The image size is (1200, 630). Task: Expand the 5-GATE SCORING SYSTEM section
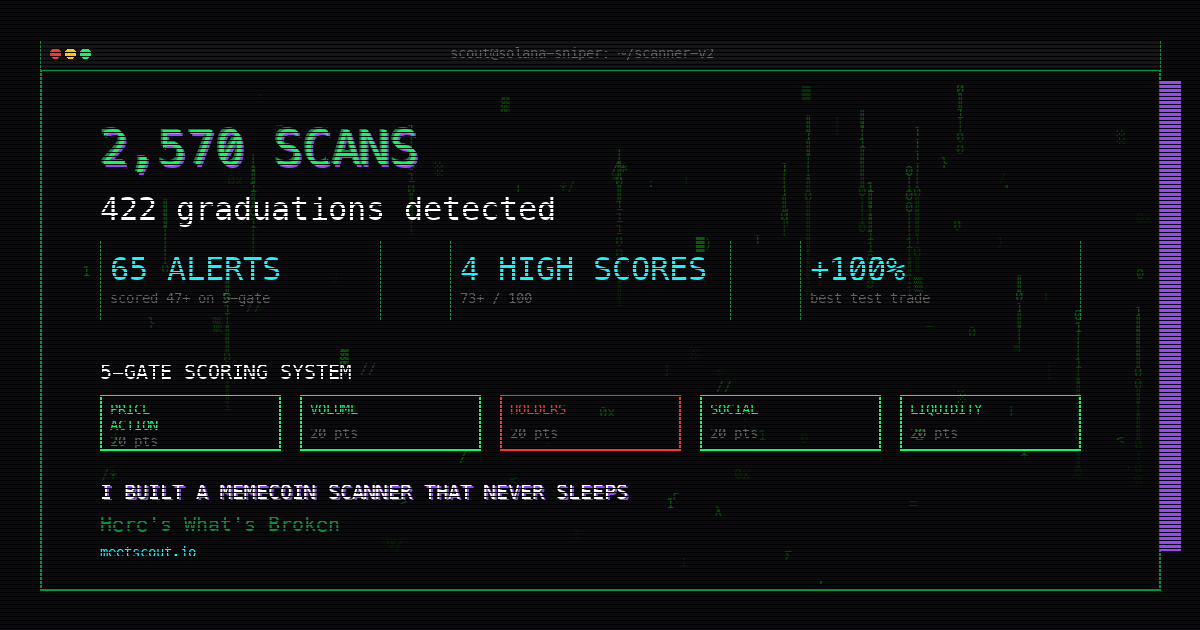226,371
